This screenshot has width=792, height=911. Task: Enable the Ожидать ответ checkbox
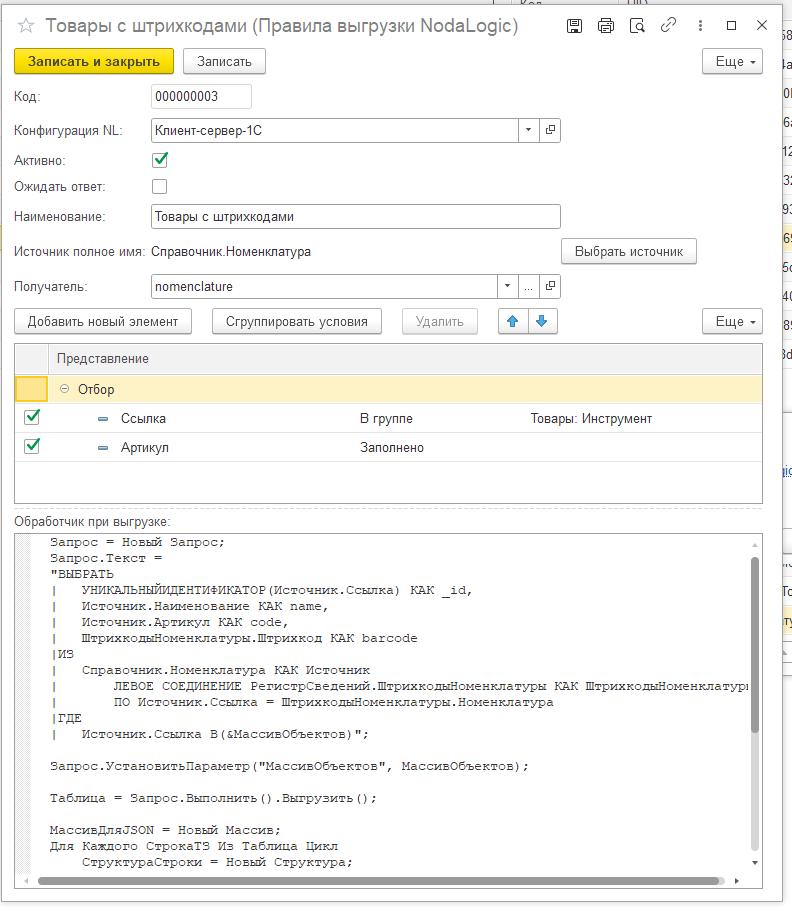[x=159, y=186]
